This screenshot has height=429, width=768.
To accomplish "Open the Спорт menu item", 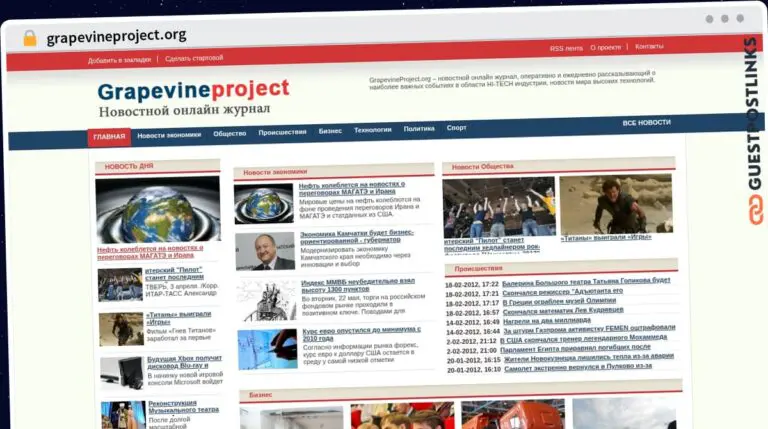I will click(x=456, y=128).
